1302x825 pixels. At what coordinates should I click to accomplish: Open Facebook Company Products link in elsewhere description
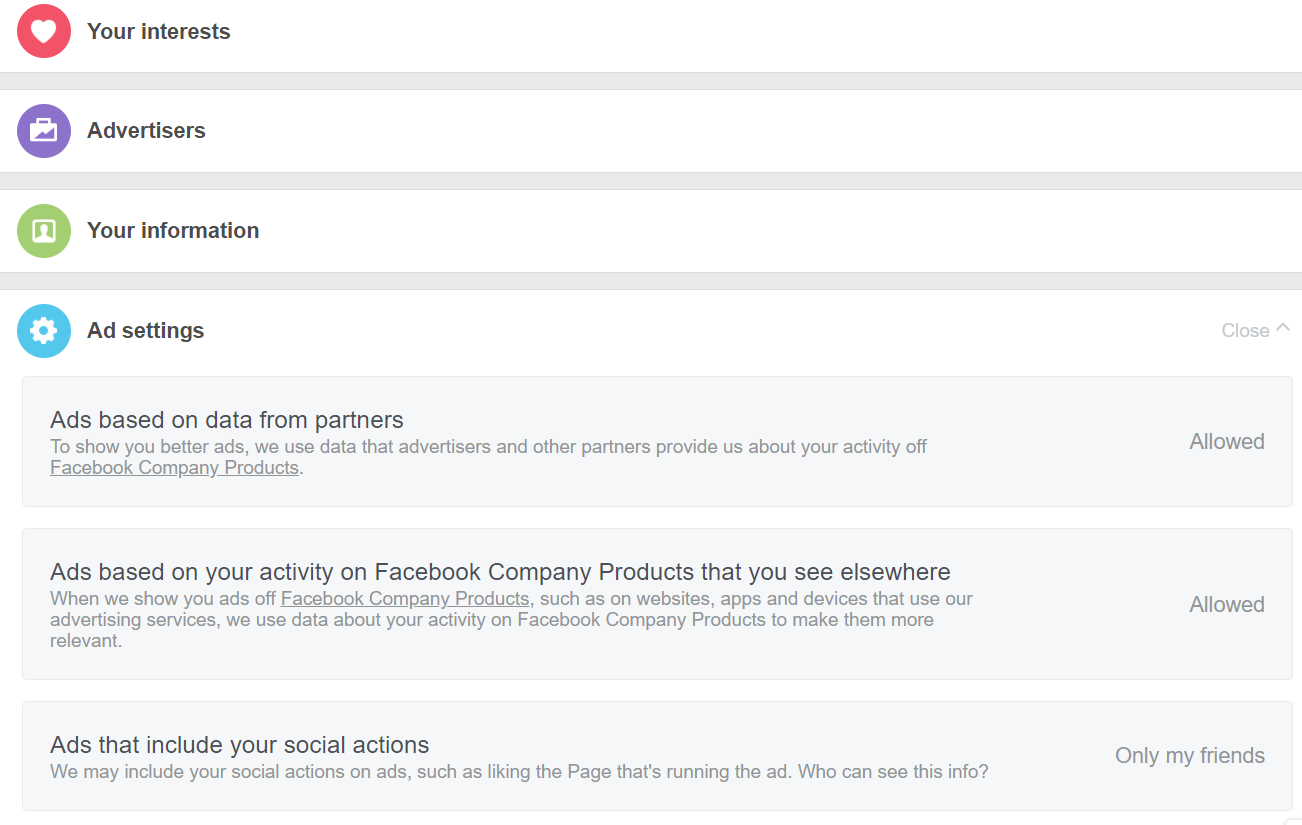[404, 599]
